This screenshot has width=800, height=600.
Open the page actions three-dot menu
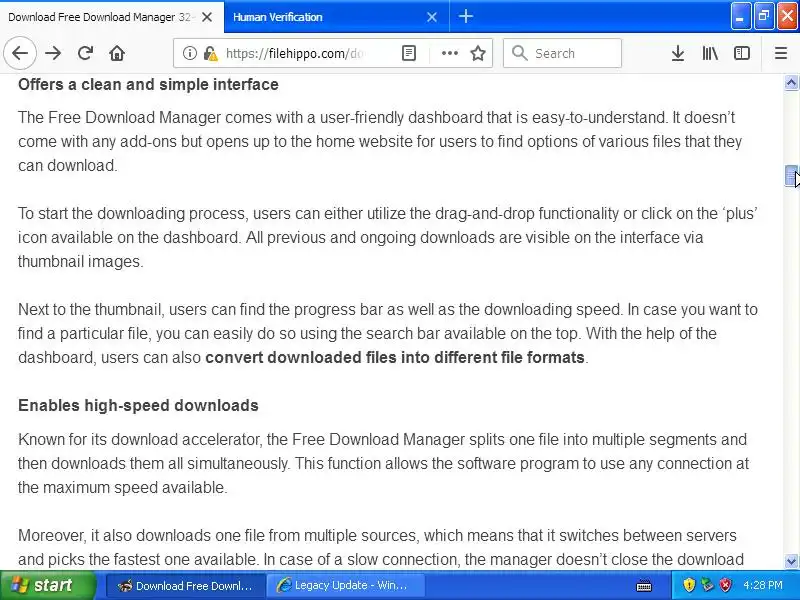(449, 53)
